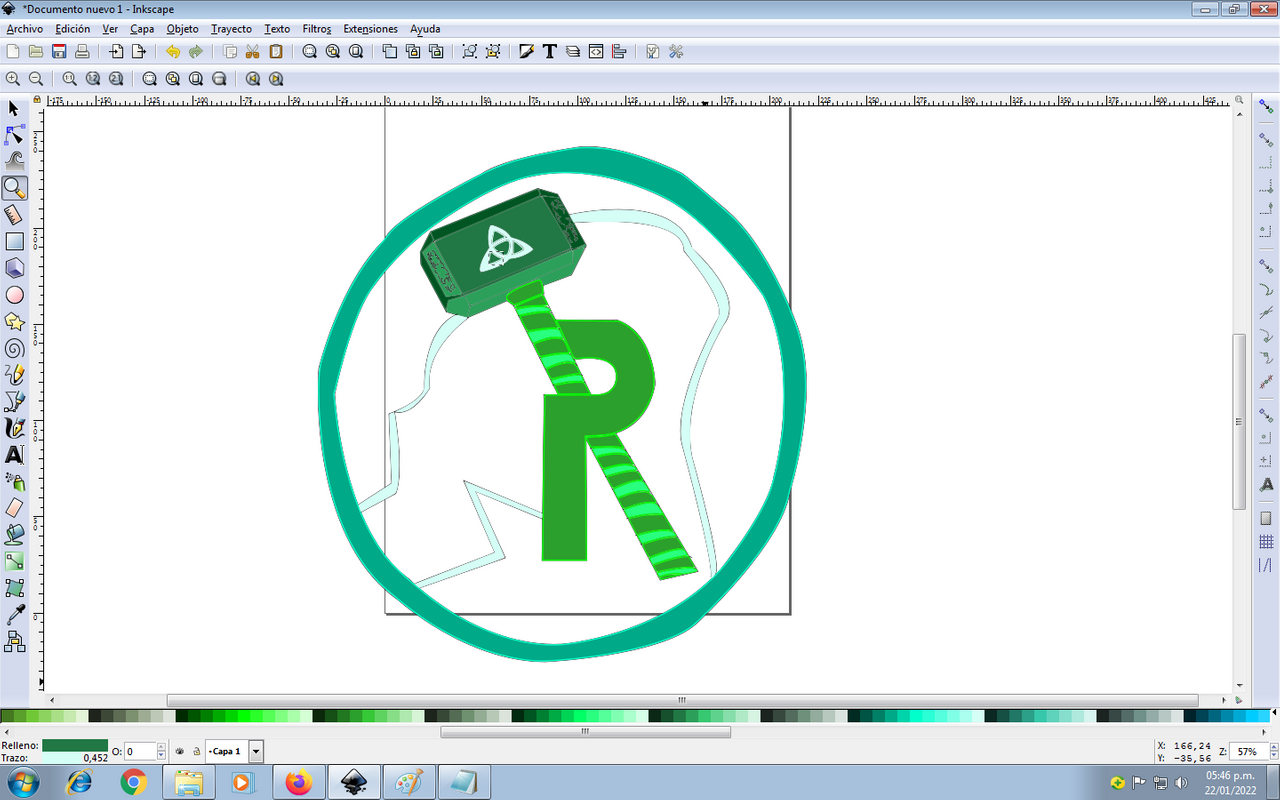The height and width of the screenshot is (800, 1280).
Task: Toggle snap to nodes and paths
Action: pos(1266,266)
